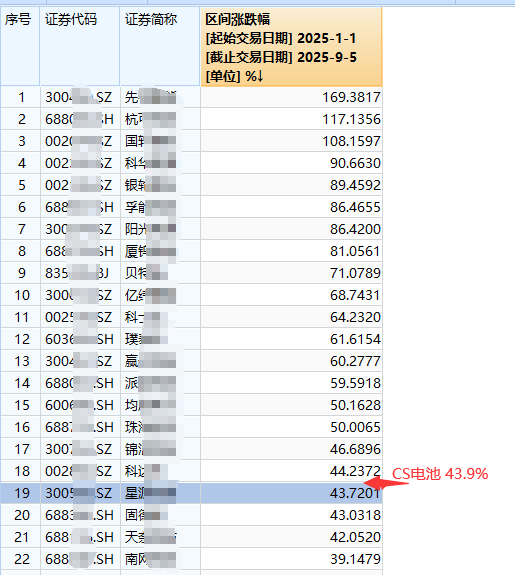Click the 序号 column header
Image resolution: width=515 pixels, height=575 pixels.
click(20, 47)
